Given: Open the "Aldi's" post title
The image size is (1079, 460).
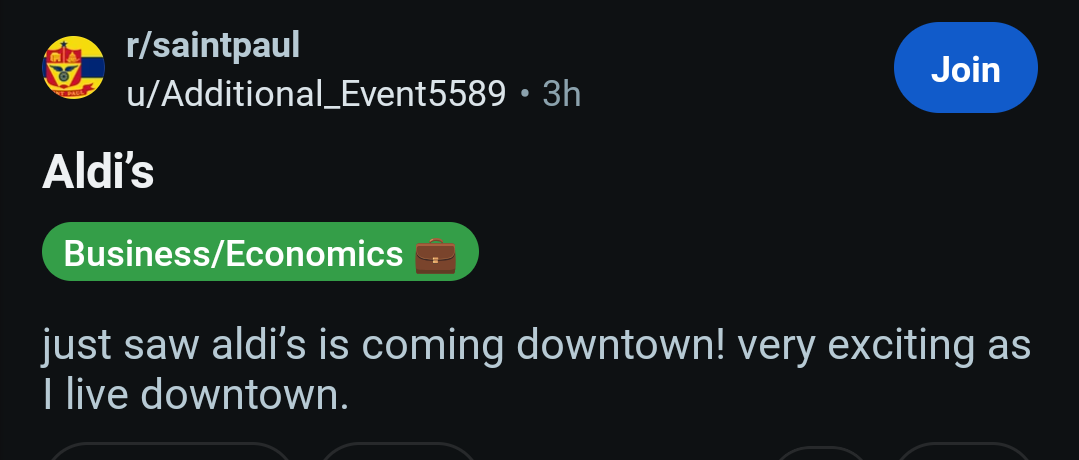Looking at the screenshot, I should tap(98, 173).
